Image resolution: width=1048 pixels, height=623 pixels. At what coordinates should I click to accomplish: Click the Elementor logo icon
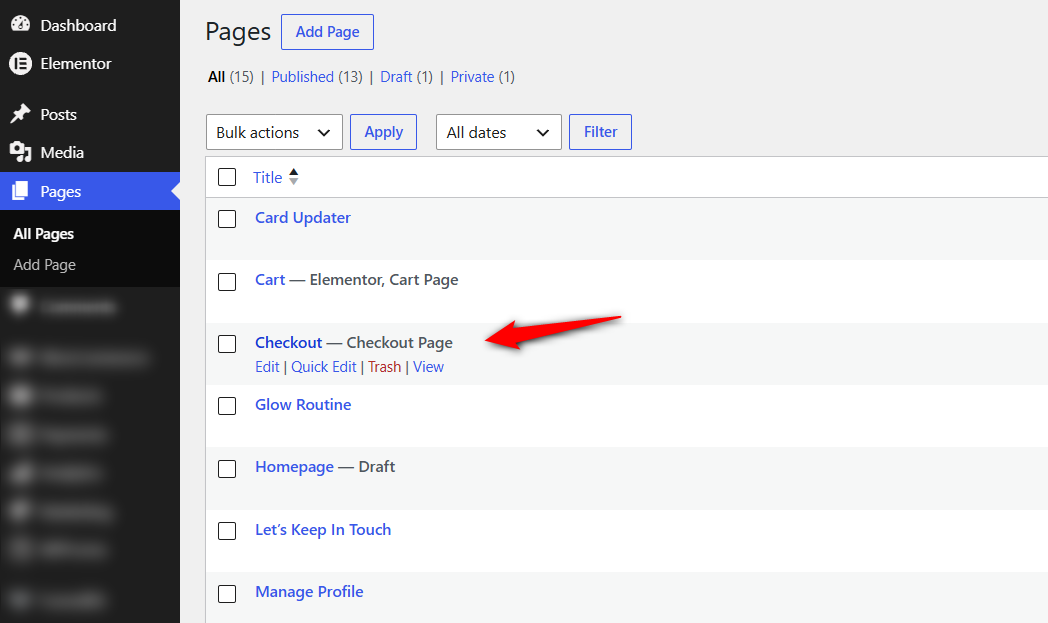(x=21, y=64)
